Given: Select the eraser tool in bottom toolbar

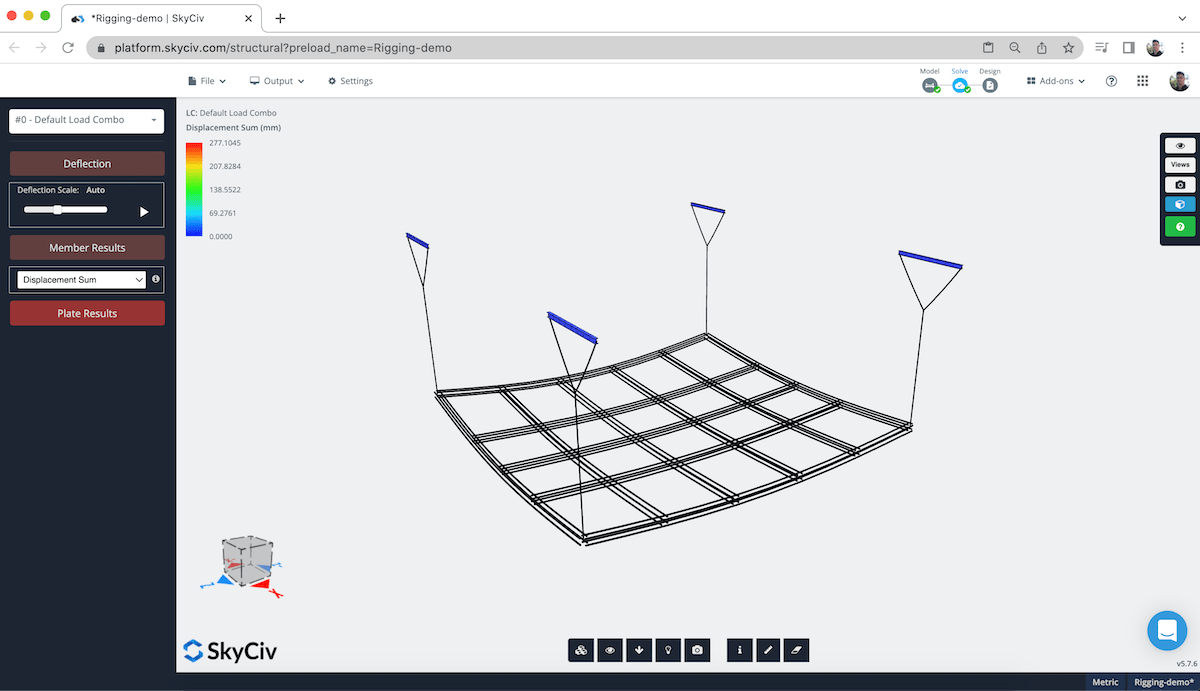Looking at the screenshot, I should tap(796, 650).
